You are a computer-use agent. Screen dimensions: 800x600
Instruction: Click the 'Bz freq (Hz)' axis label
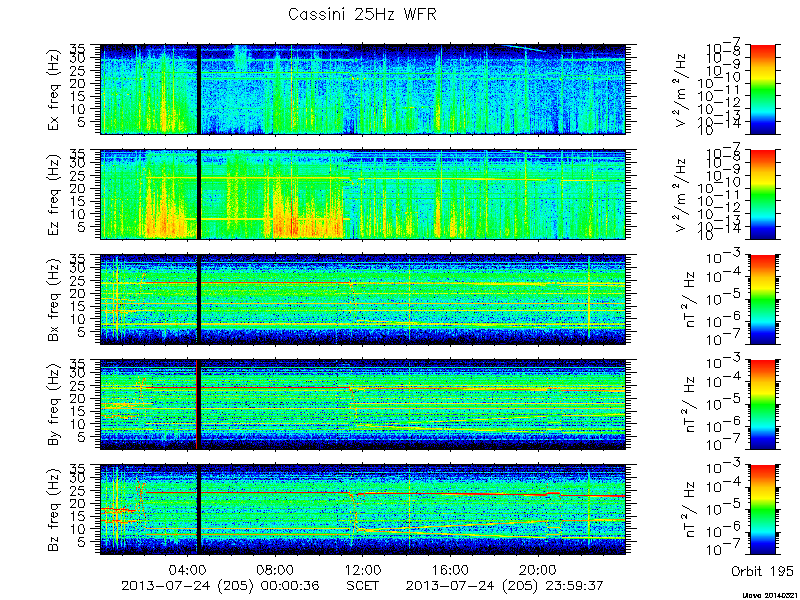pos(54,510)
